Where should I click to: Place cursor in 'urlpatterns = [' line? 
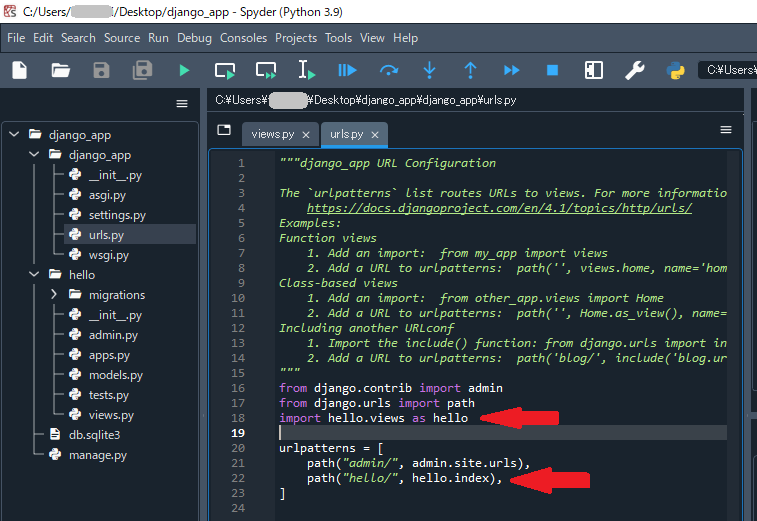pos(331,448)
